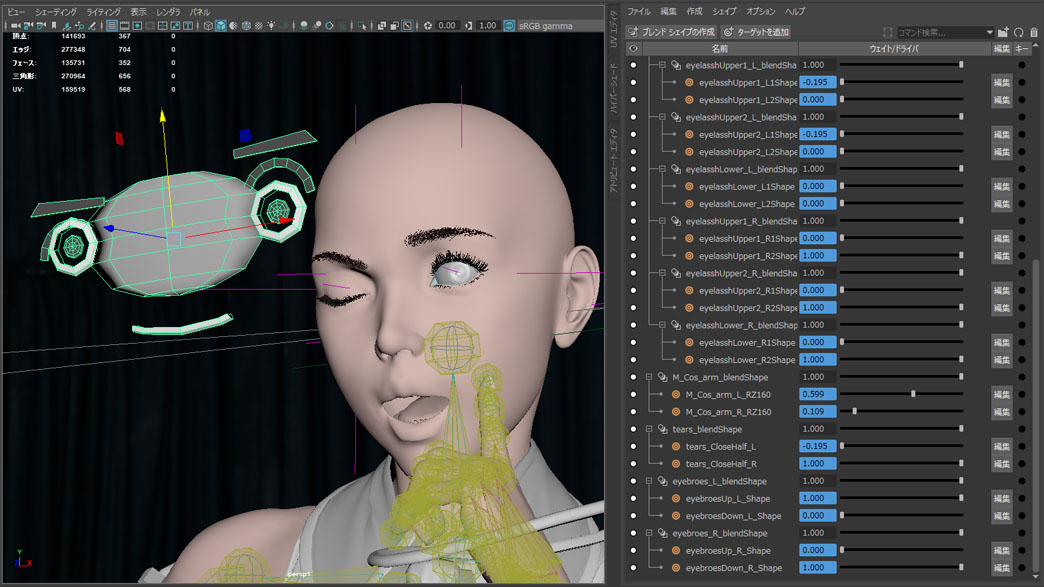Toggle the resolution gate icon
The width and height of the screenshot is (1044, 587).
coord(137,26)
